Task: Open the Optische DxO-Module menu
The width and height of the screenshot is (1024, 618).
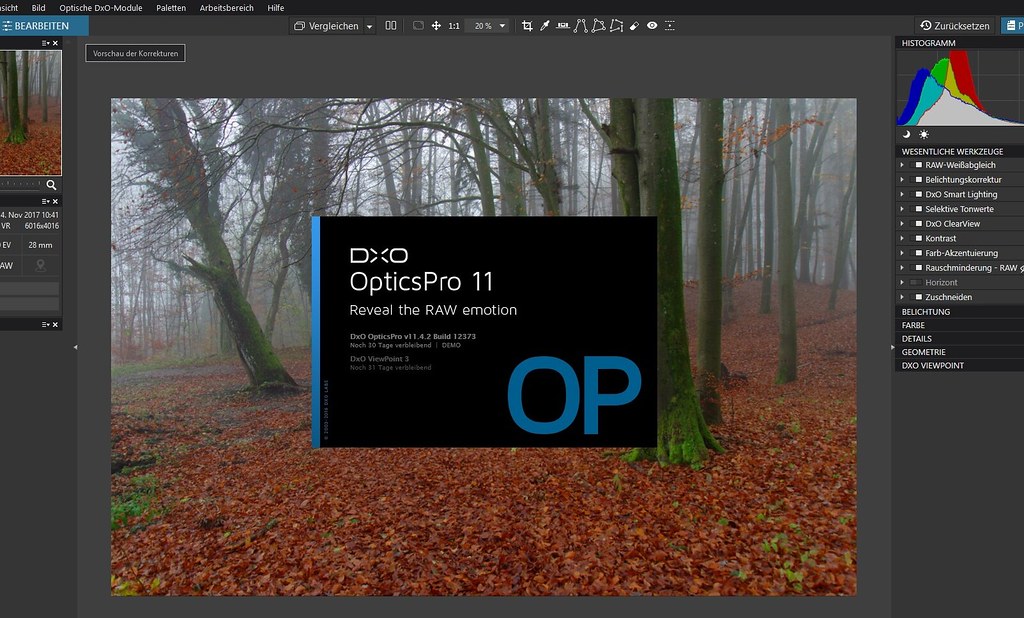Action: click(101, 8)
